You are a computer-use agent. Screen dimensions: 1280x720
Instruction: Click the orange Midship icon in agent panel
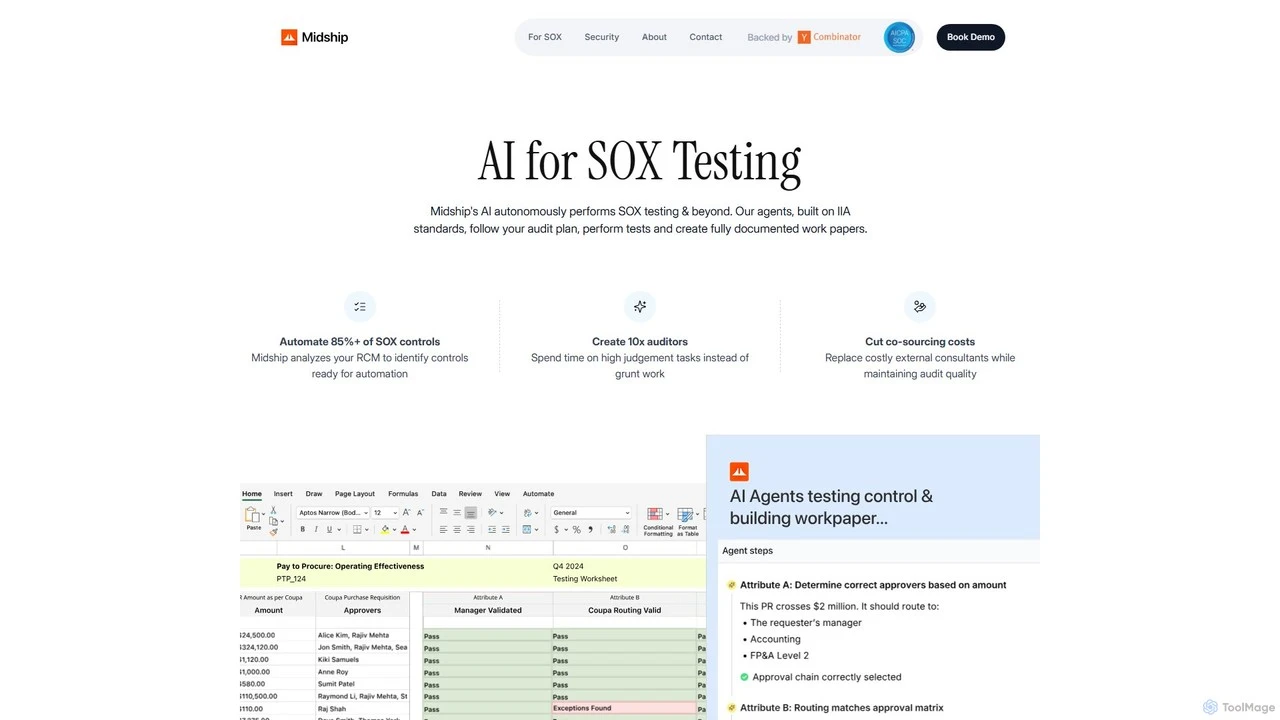click(x=739, y=471)
